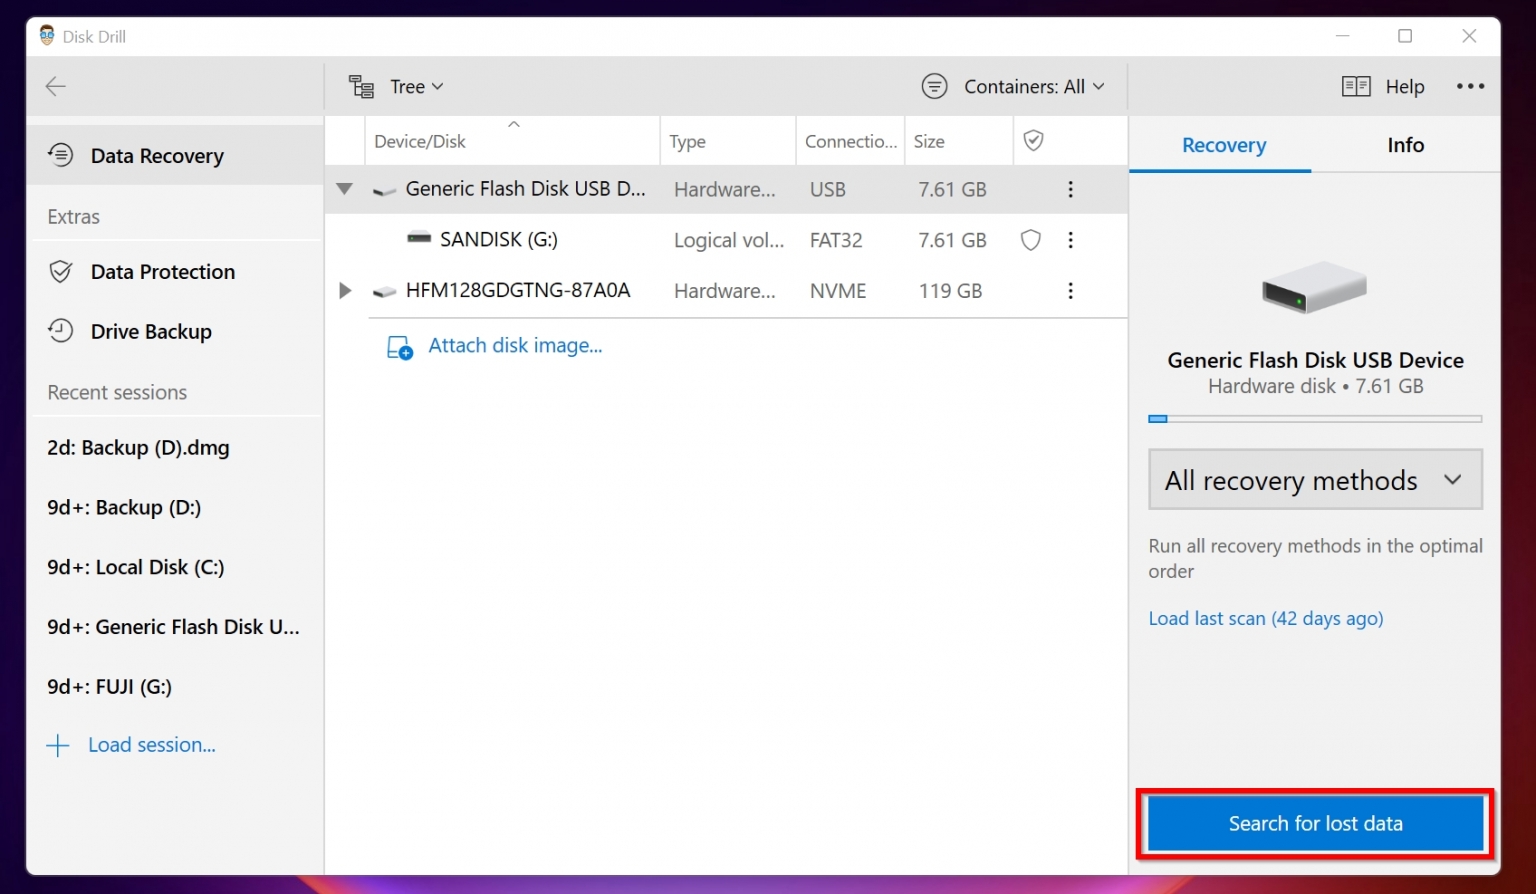Open options menu for HFM128GDGTNG-87A0A

1070,290
